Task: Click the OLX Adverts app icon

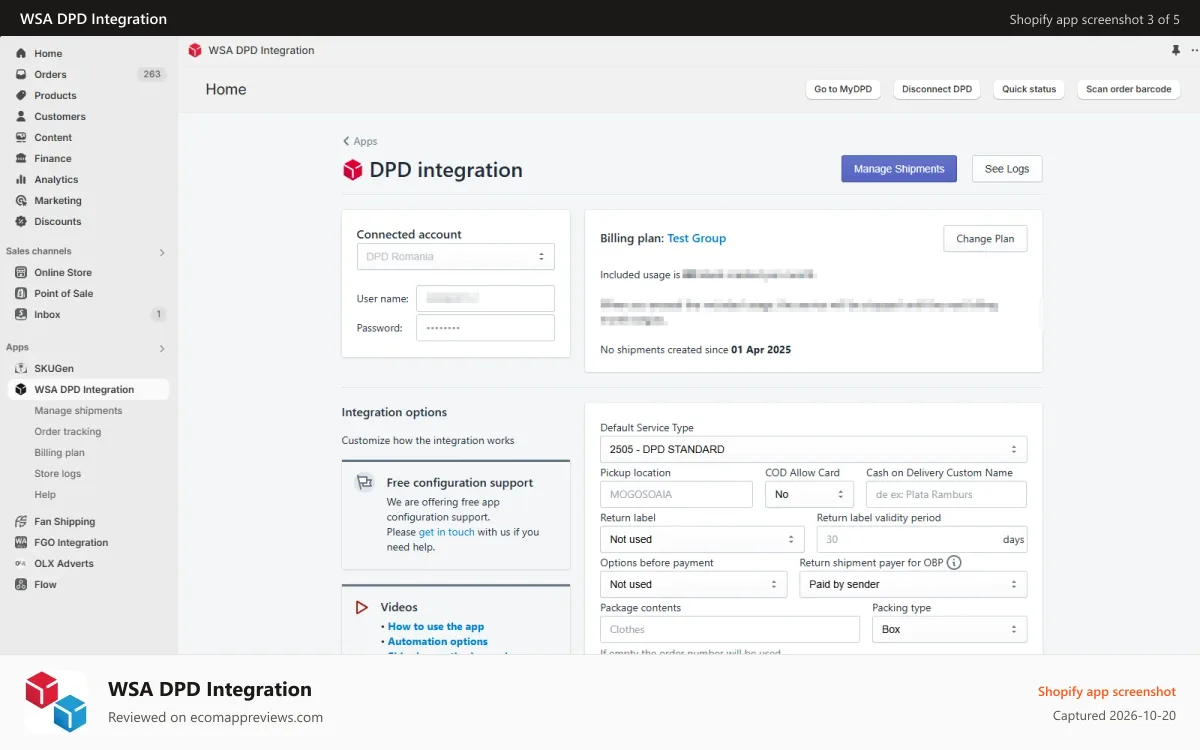Action: (21, 563)
